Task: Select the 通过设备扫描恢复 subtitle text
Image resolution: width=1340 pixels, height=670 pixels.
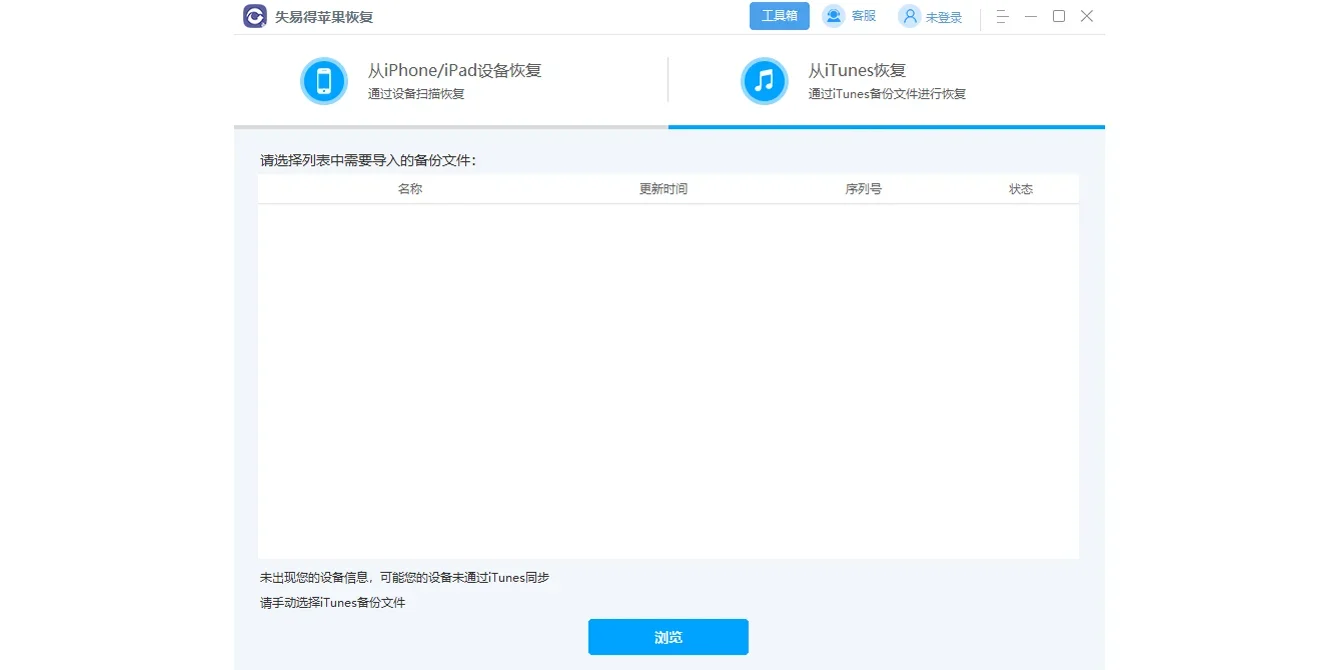Action: click(x=416, y=94)
